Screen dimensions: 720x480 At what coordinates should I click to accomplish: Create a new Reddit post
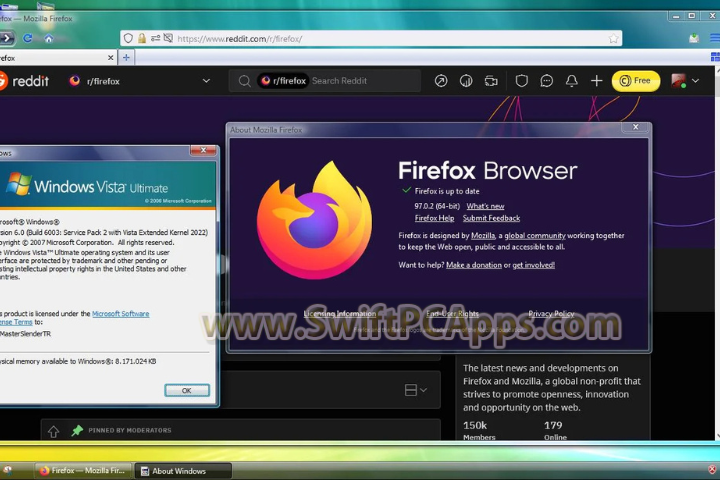pos(596,81)
